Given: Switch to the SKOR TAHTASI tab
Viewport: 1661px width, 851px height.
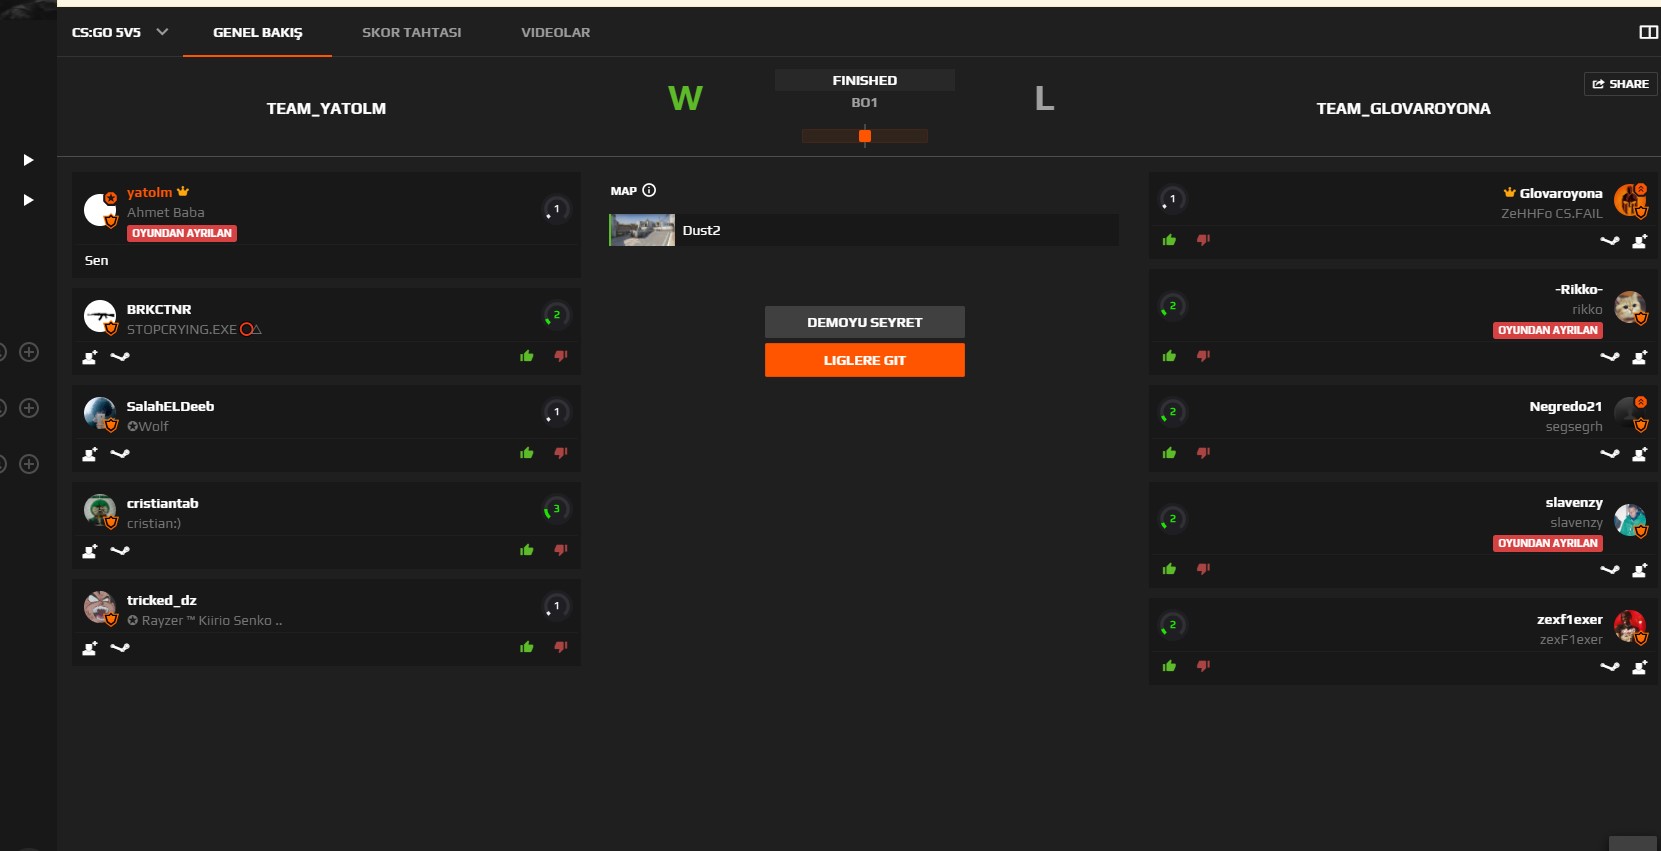Looking at the screenshot, I should pos(411,32).
